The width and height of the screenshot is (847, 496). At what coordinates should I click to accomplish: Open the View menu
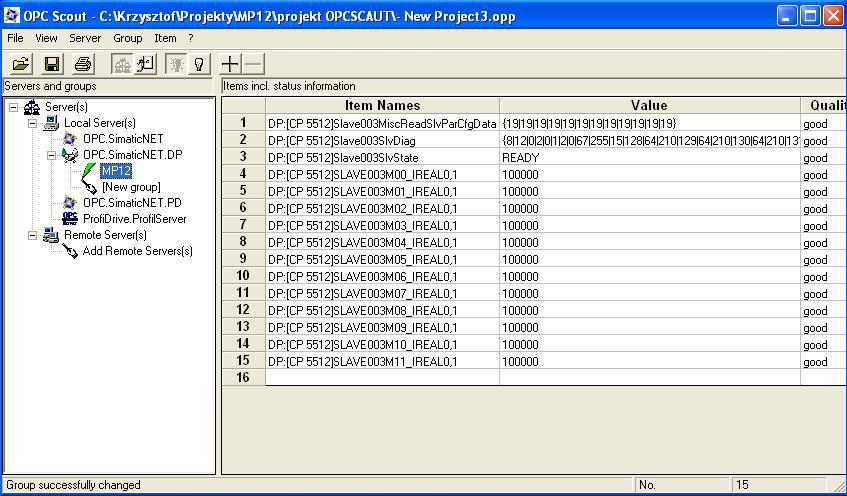coord(46,38)
